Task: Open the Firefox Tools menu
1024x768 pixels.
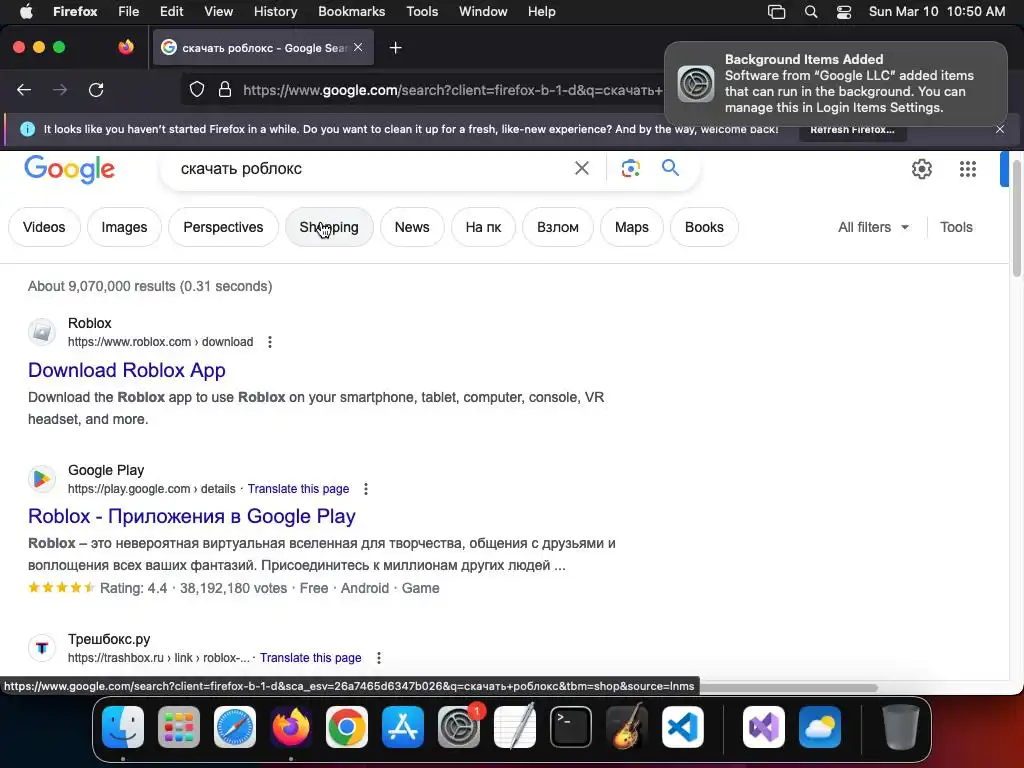Action: tap(422, 12)
